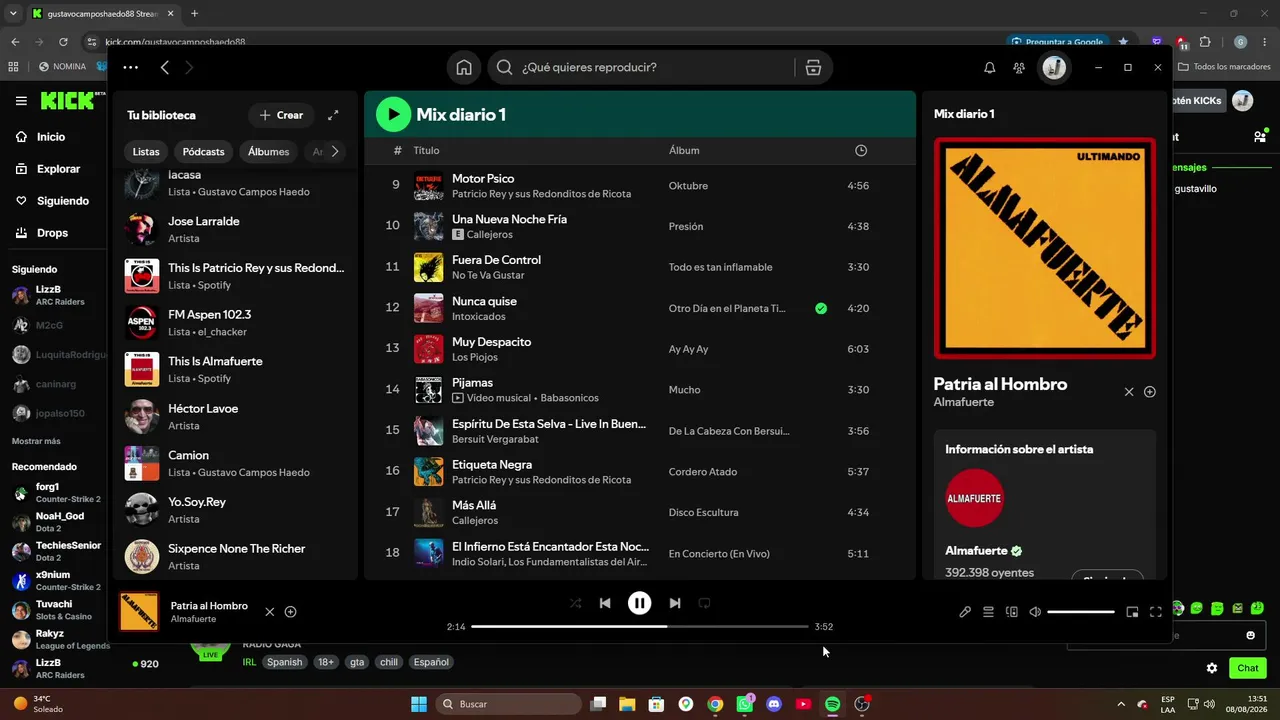
Task: Open Windows Start menu
Action: [x=419, y=704]
